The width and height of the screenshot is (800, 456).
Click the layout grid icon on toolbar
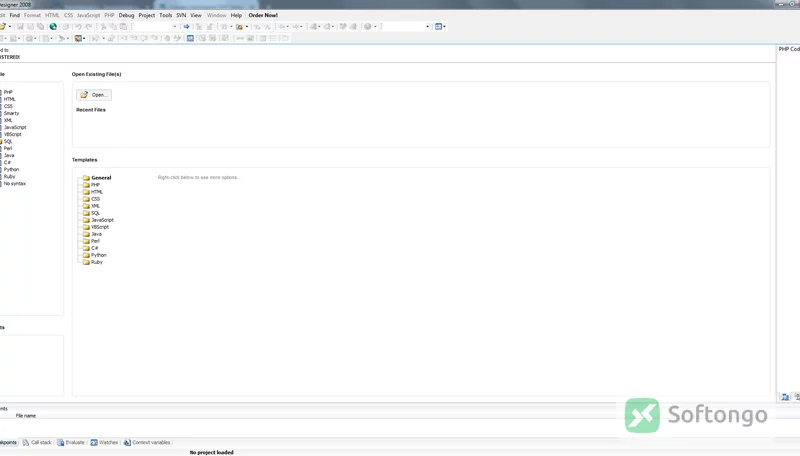(438, 27)
